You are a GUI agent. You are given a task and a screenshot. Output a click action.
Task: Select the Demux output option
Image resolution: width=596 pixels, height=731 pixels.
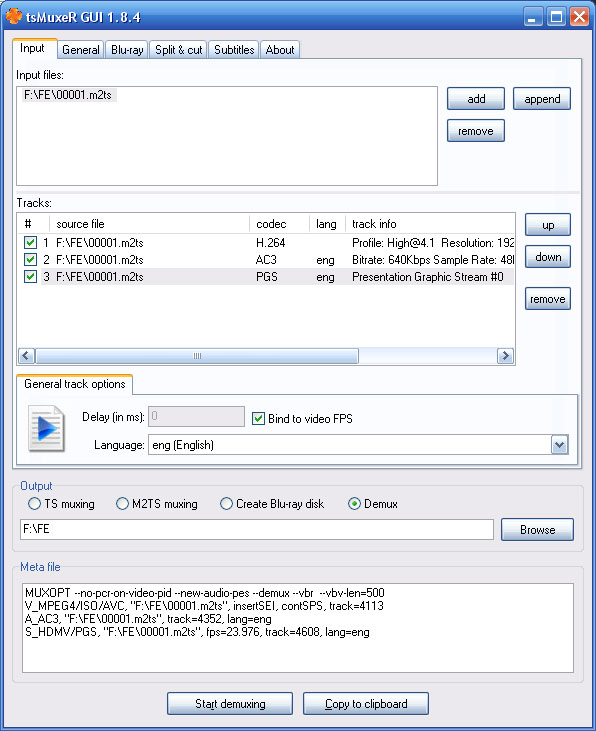354,504
